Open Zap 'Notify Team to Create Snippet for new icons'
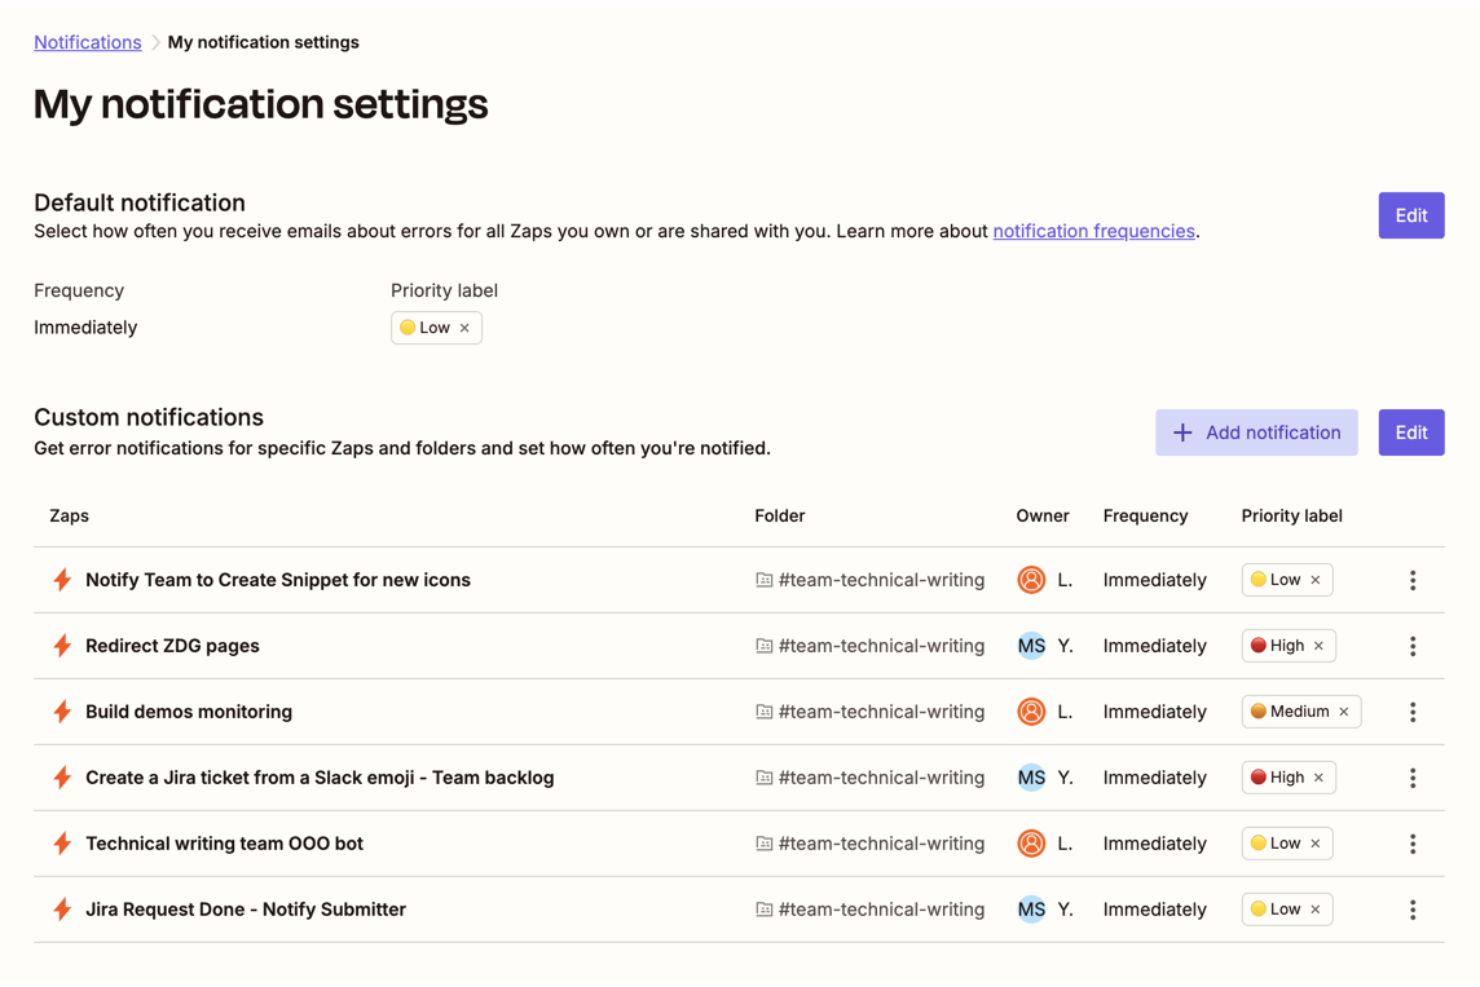 tap(278, 580)
